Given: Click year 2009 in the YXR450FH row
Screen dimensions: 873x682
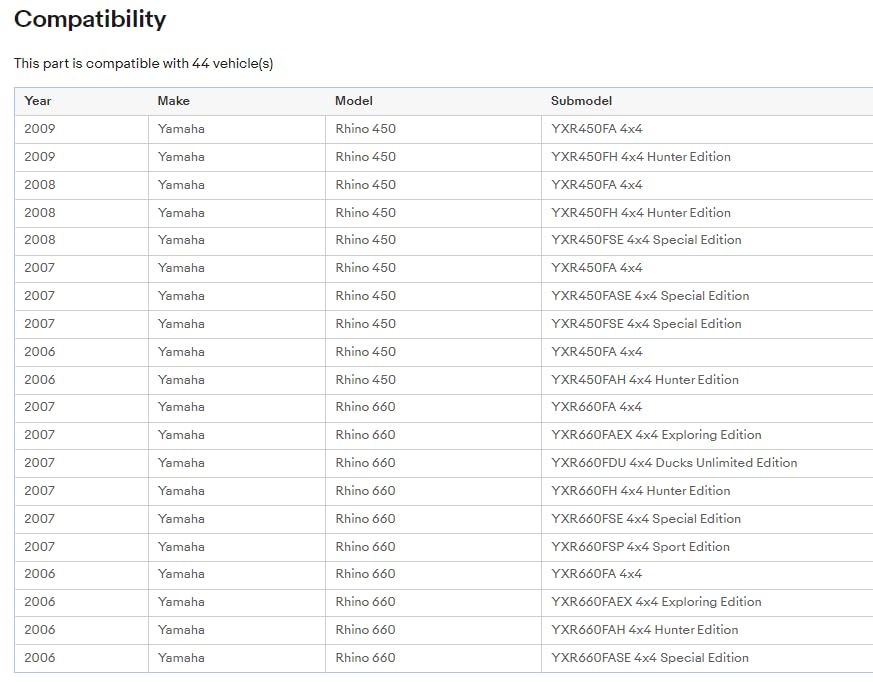Looking at the screenshot, I should tap(40, 156).
